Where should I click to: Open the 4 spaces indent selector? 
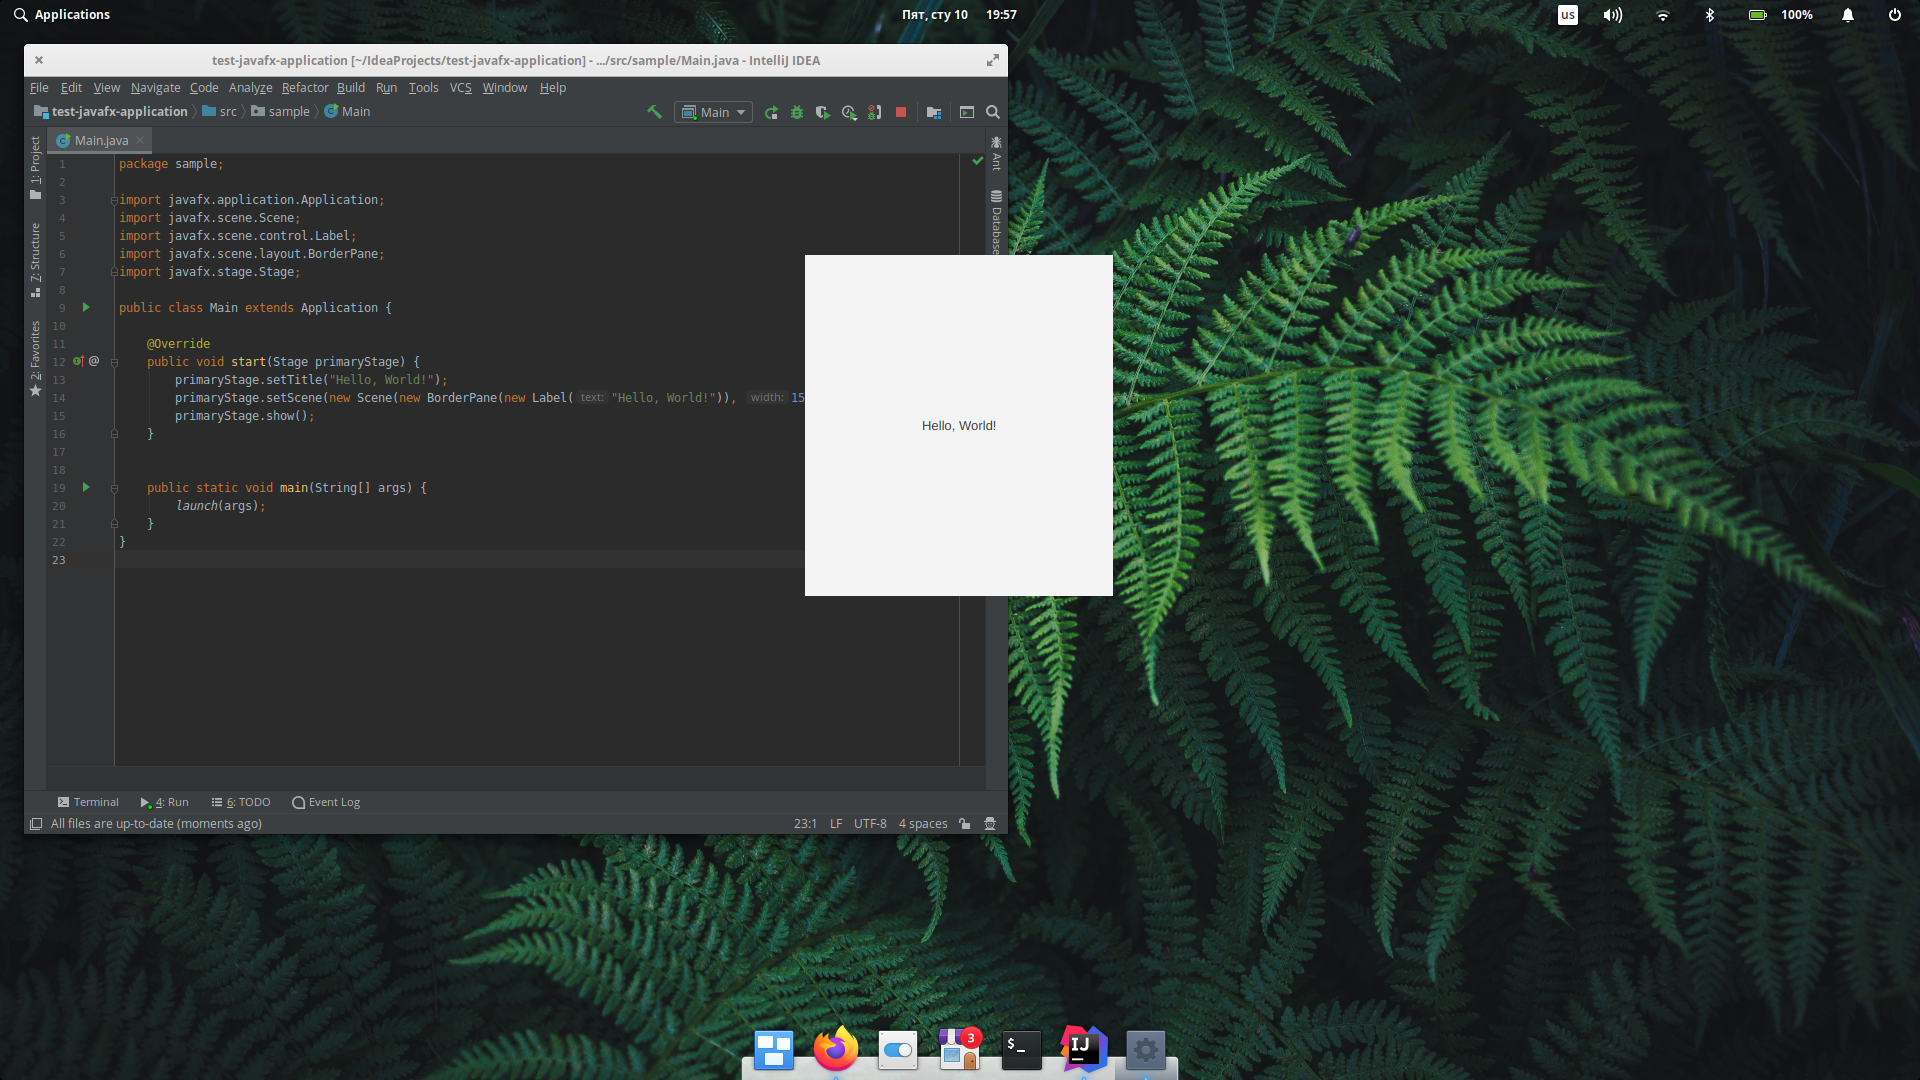[x=923, y=824]
